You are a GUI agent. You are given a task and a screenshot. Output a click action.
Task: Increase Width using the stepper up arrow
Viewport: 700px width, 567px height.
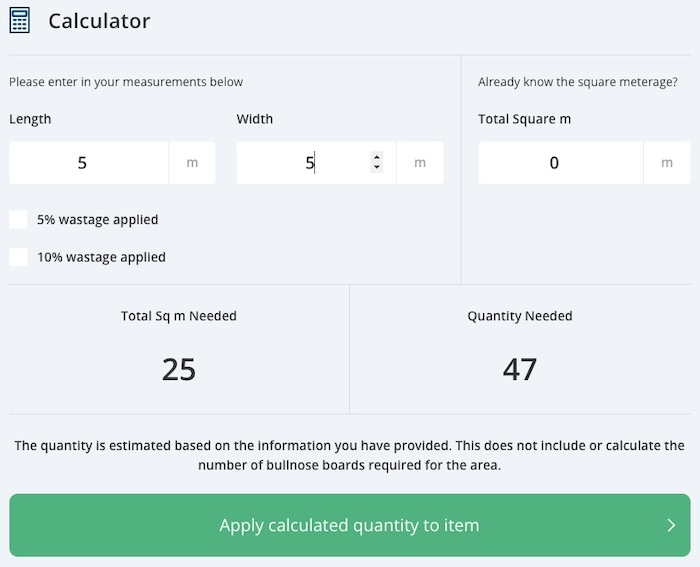376,157
